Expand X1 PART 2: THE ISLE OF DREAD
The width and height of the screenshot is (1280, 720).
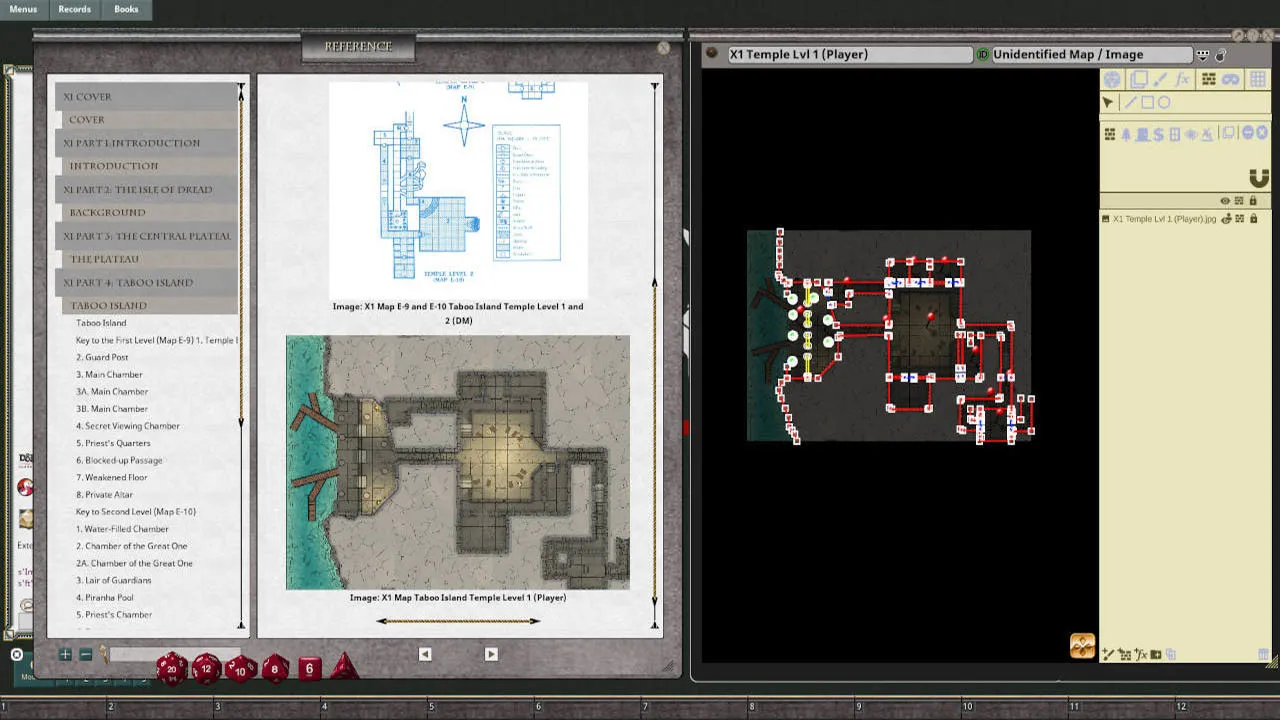pos(146,189)
